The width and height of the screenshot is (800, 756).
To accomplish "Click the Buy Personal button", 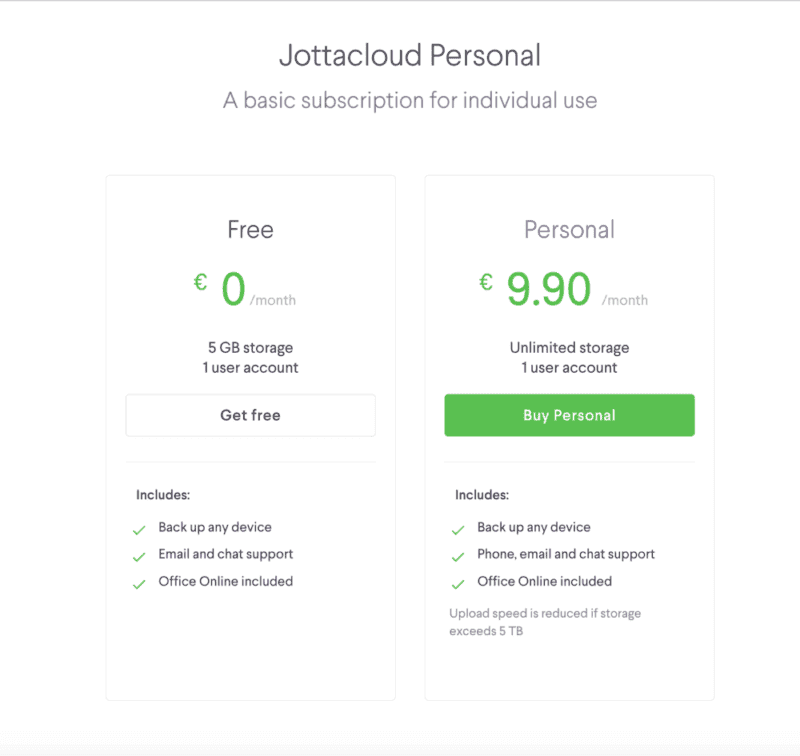I will pyautogui.click(x=569, y=415).
